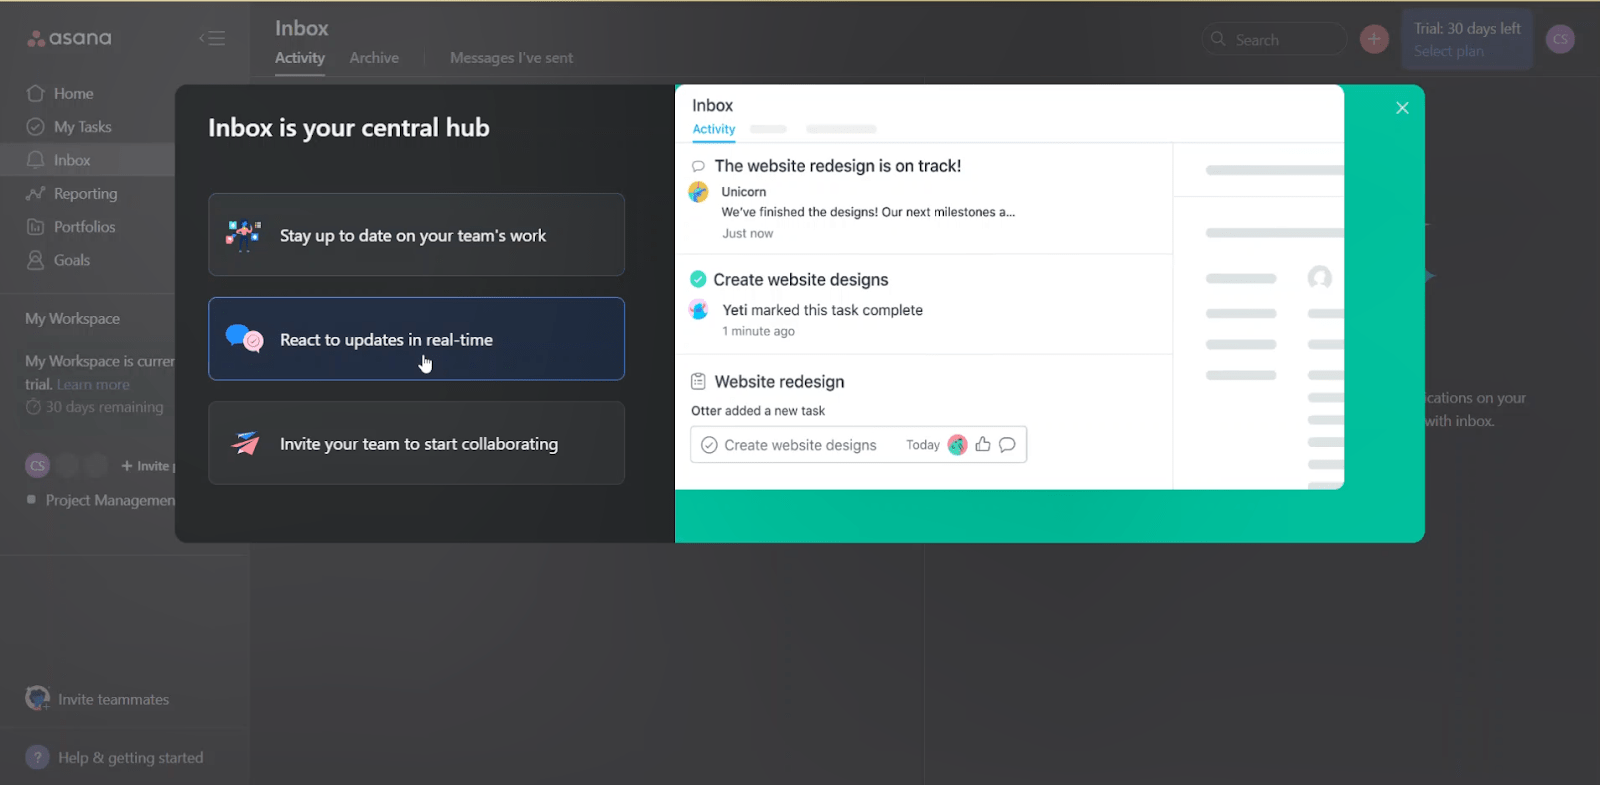This screenshot has width=1600, height=785.
Task: Click the thumbs up like icon
Action: tap(983, 445)
